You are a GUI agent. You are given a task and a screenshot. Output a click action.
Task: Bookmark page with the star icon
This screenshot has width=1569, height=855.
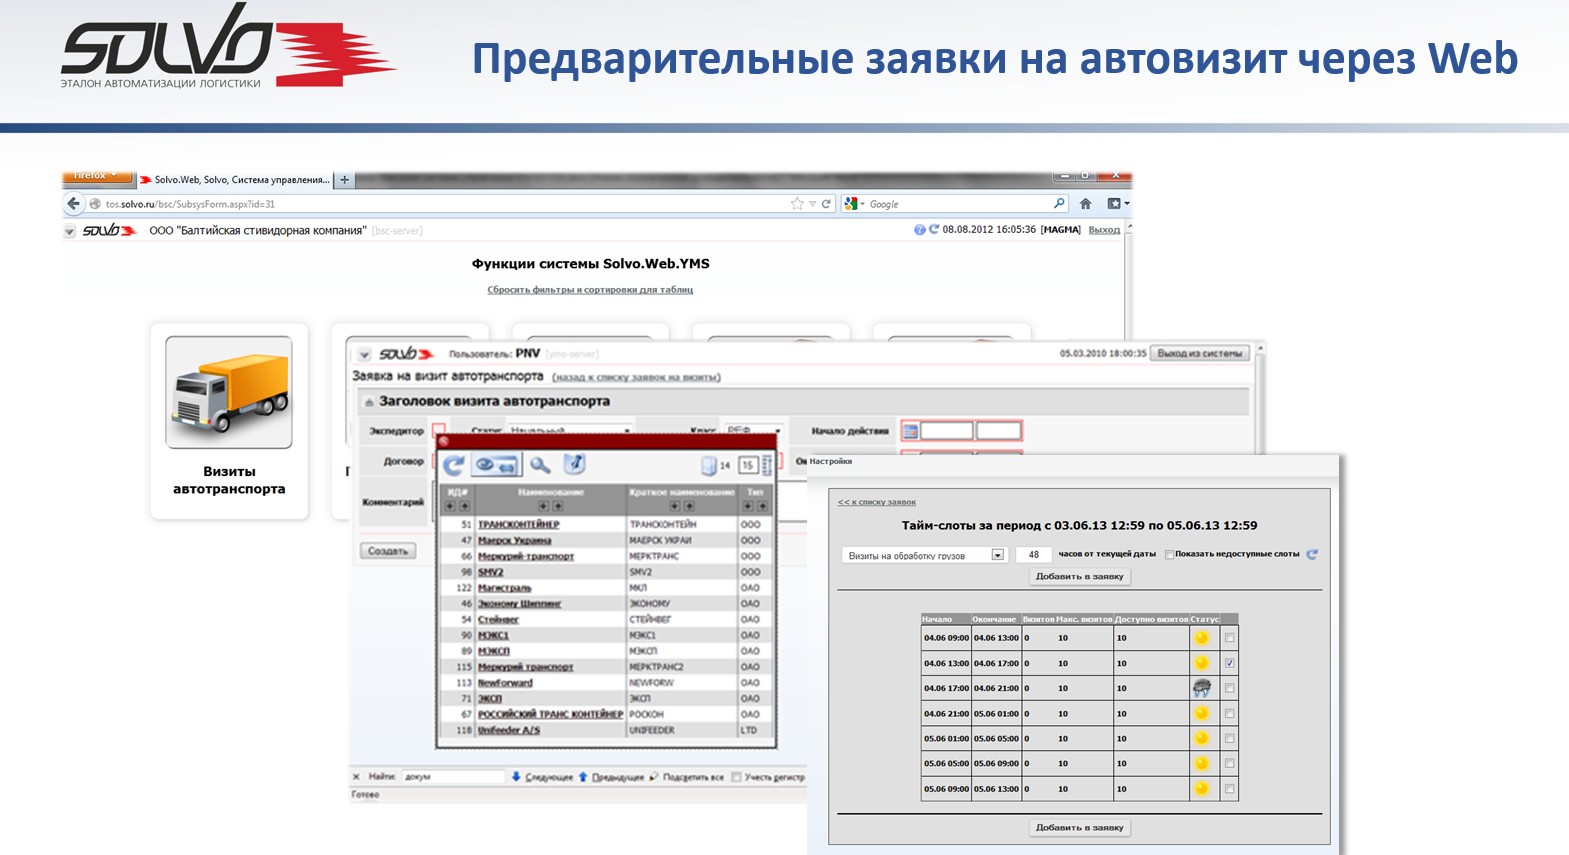(x=797, y=204)
